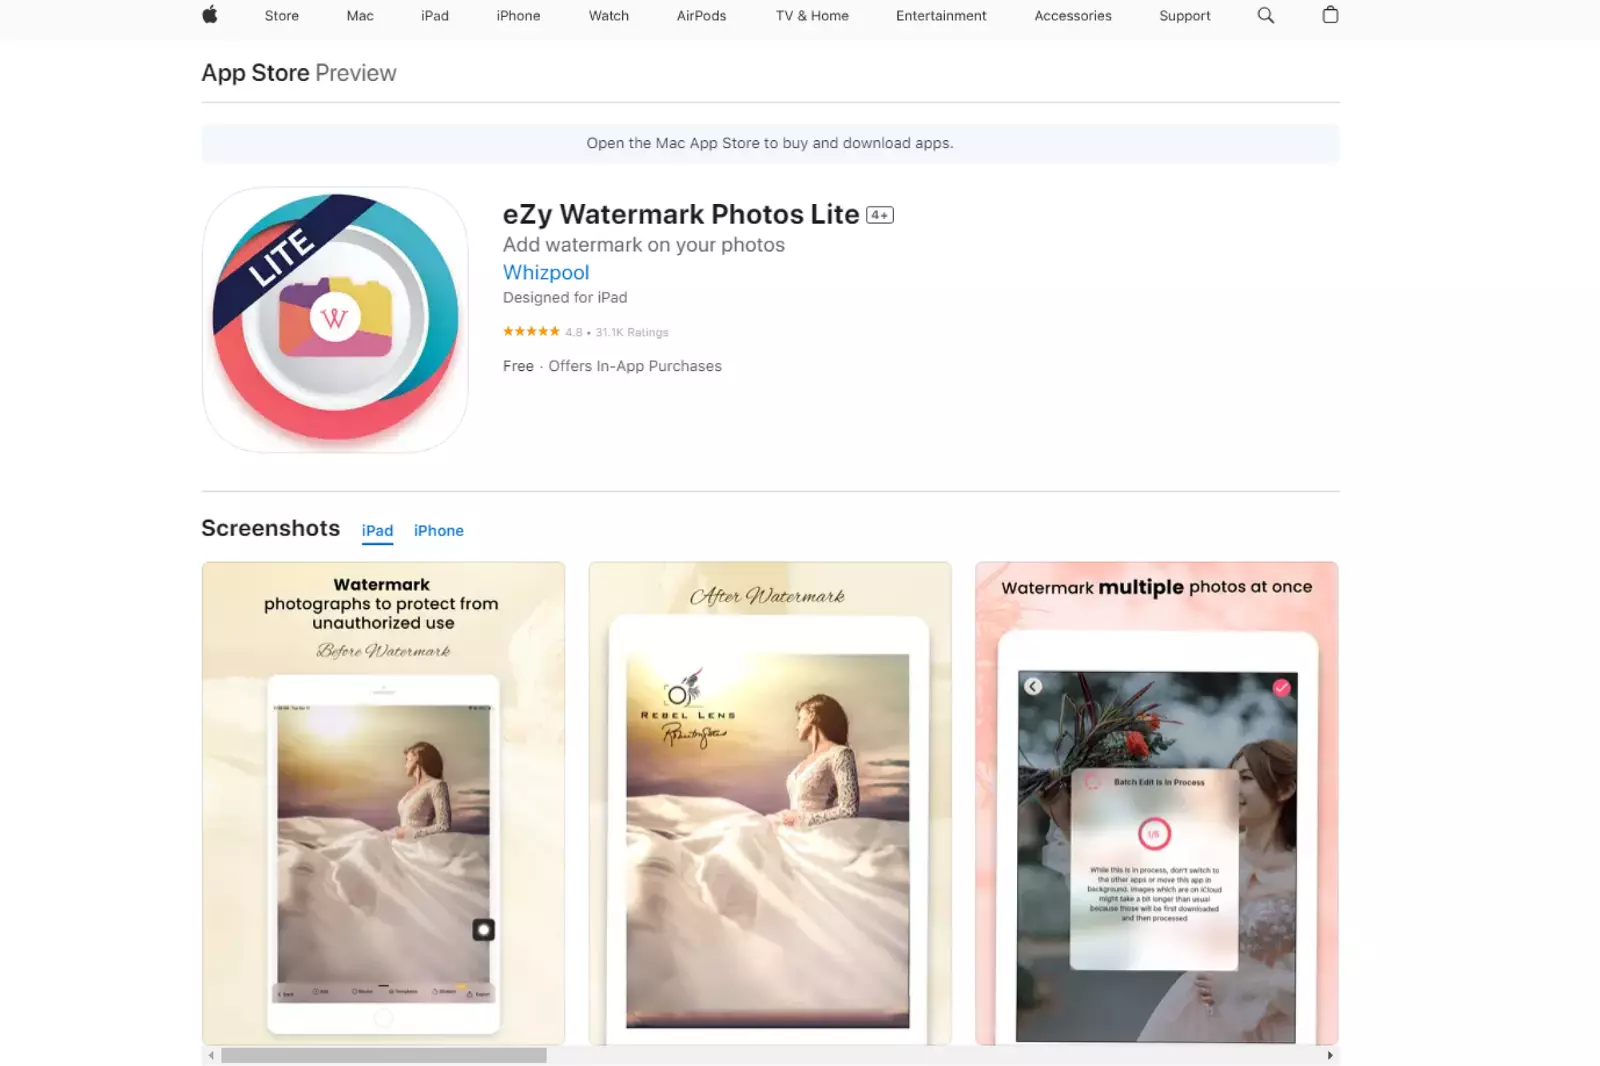
Task: Open the Store menu
Action: point(282,16)
